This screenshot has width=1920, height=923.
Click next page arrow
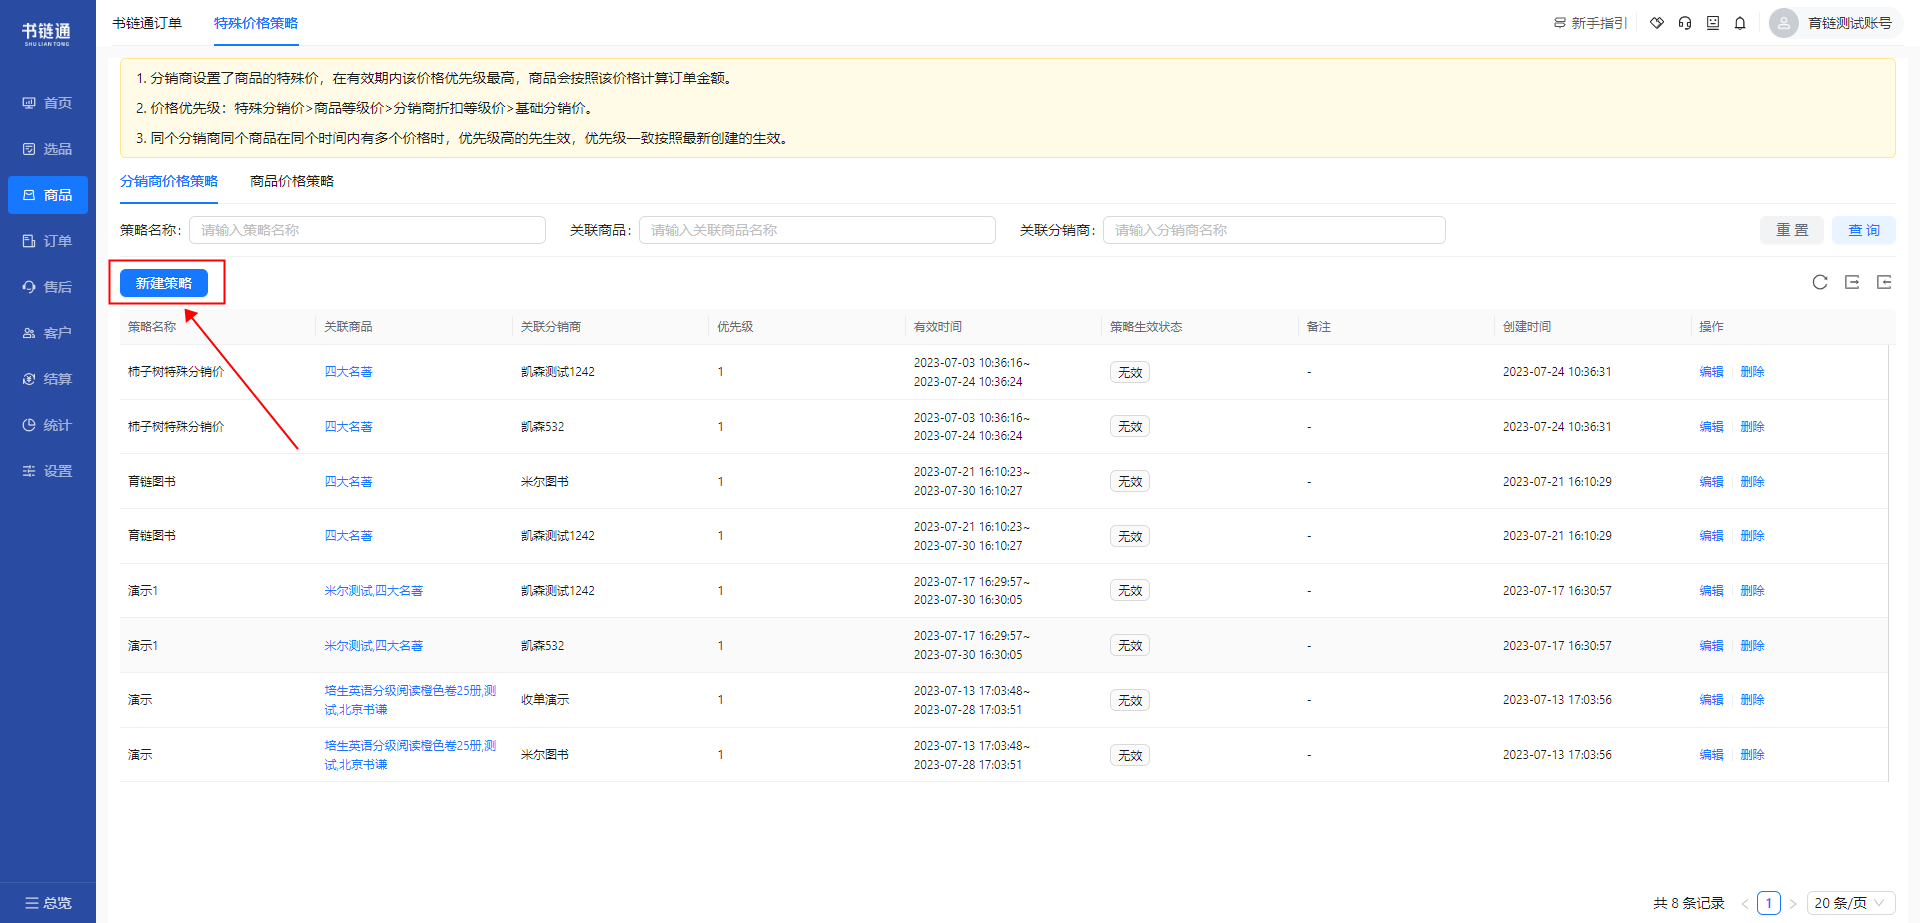(x=1793, y=903)
